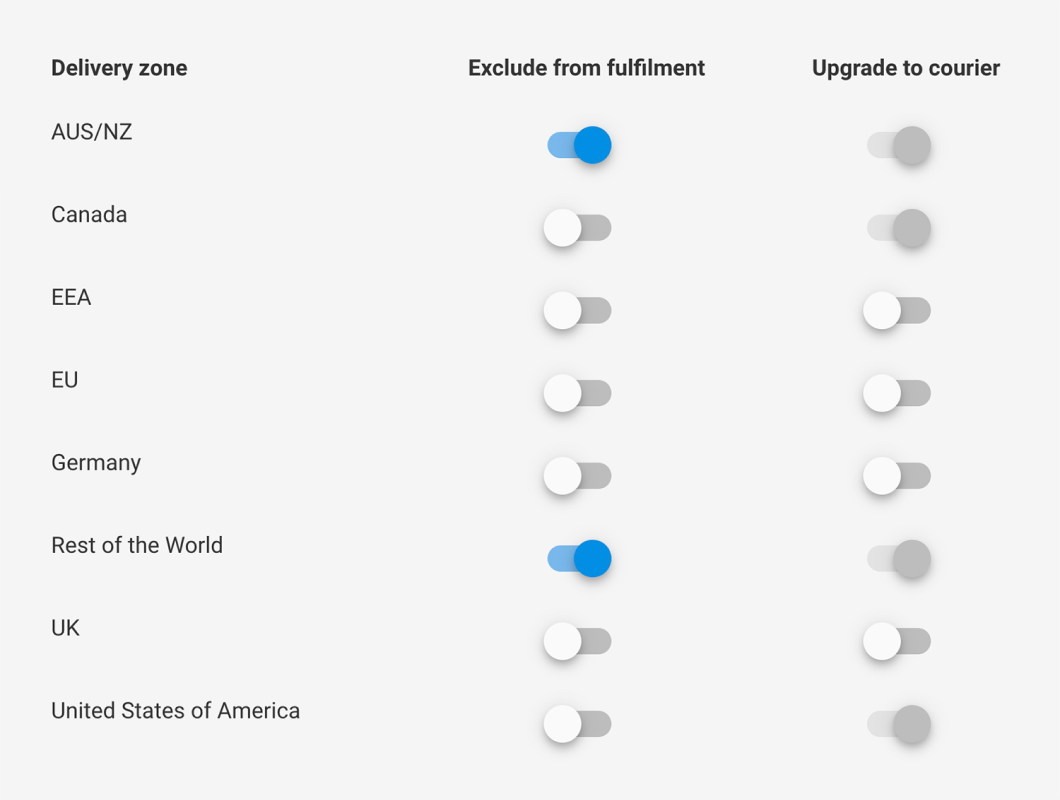Click the Upgrade to courier column header

coord(906,68)
